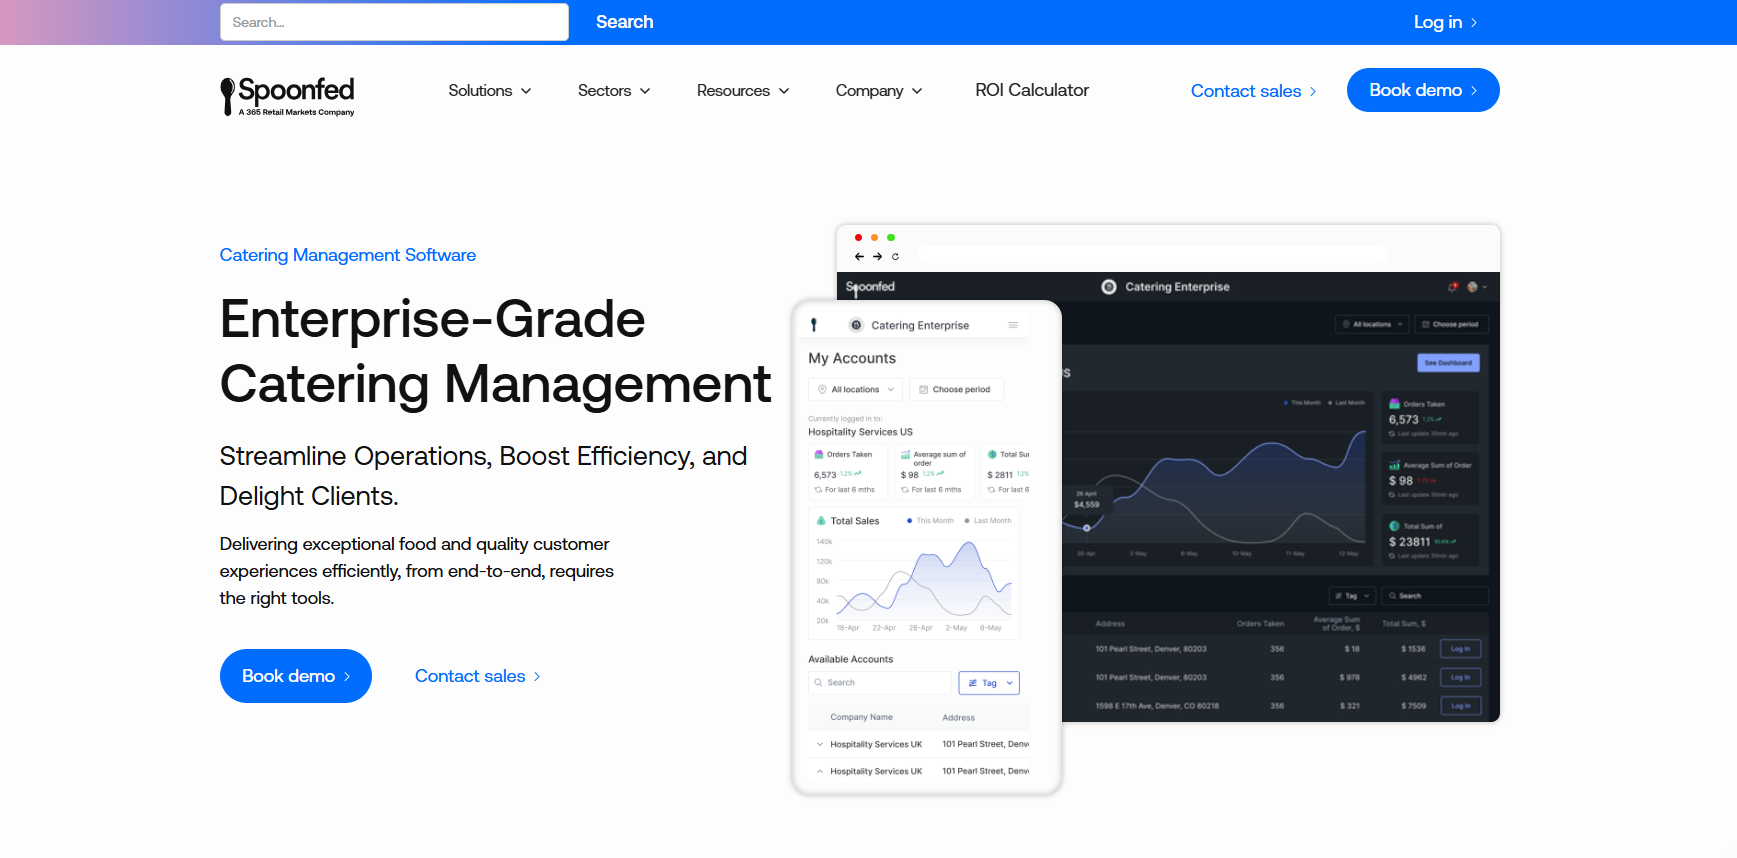Screen dimensions: 1737x858
Task: Open the Solutions menu
Action: coord(490,91)
